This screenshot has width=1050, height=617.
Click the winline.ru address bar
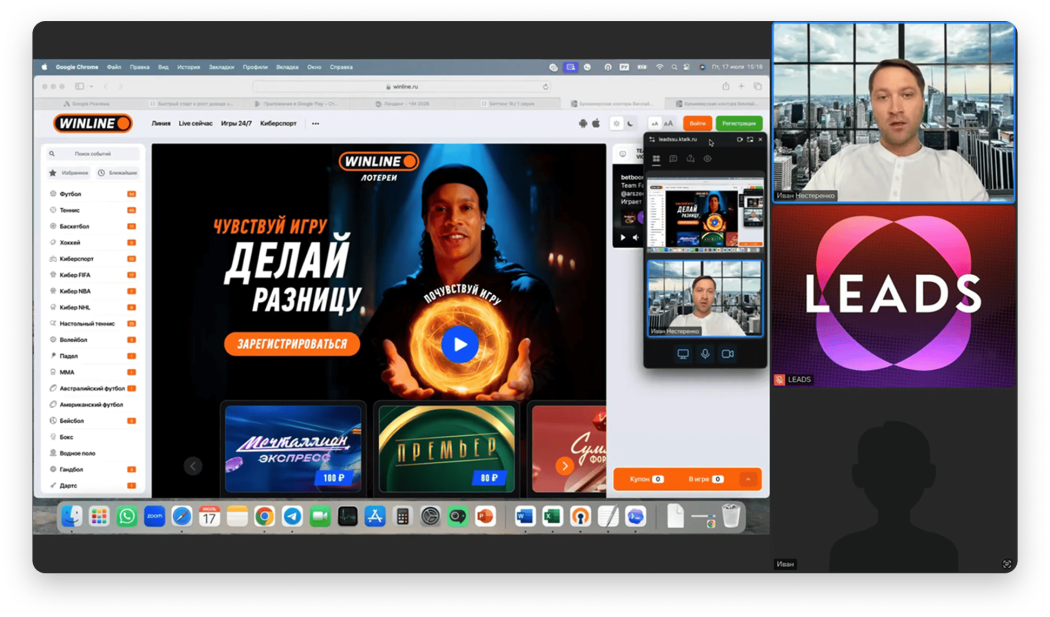(x=402, y=86)
